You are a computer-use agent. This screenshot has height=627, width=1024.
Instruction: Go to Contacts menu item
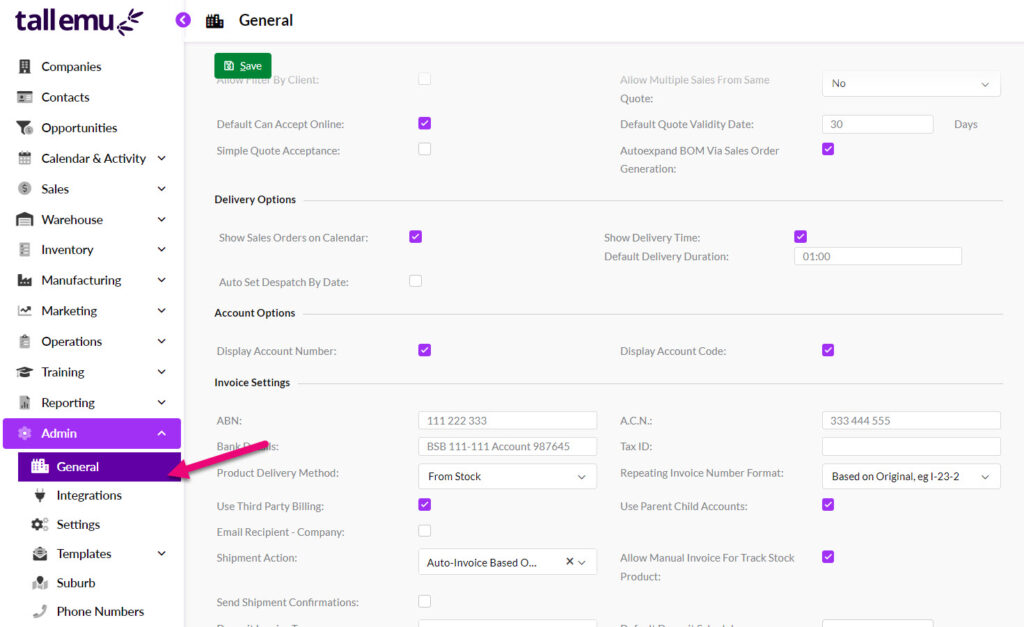(65, 97)
